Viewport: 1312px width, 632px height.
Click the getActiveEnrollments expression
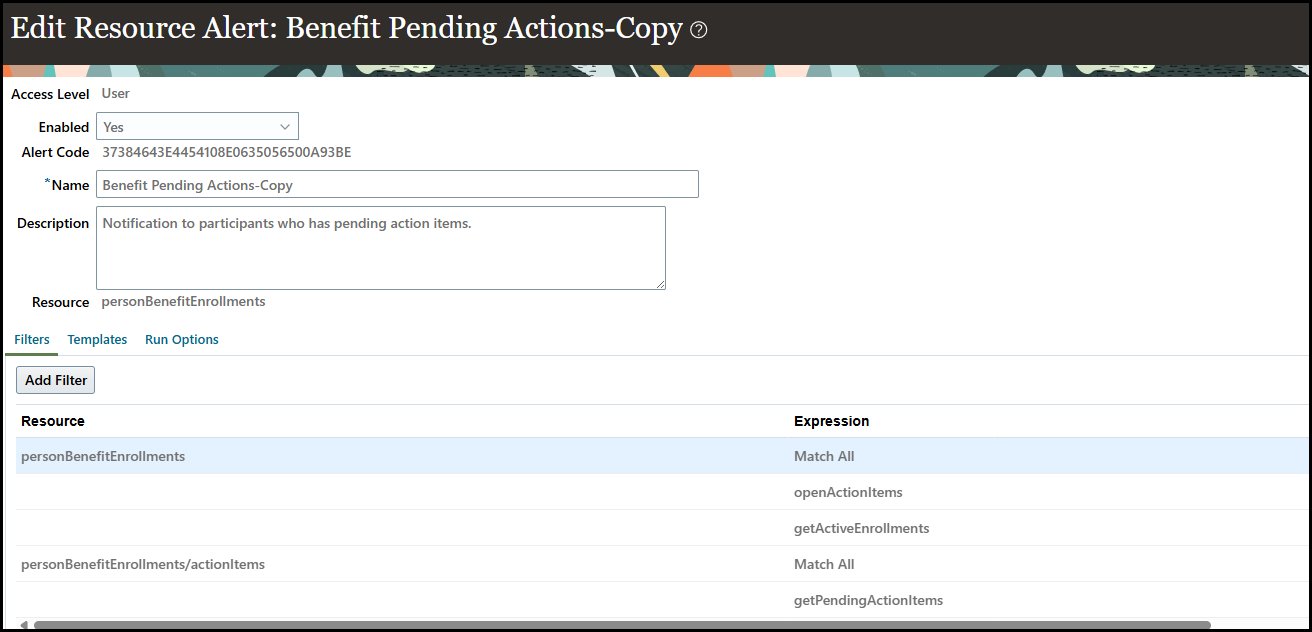(x=861, y=528)
